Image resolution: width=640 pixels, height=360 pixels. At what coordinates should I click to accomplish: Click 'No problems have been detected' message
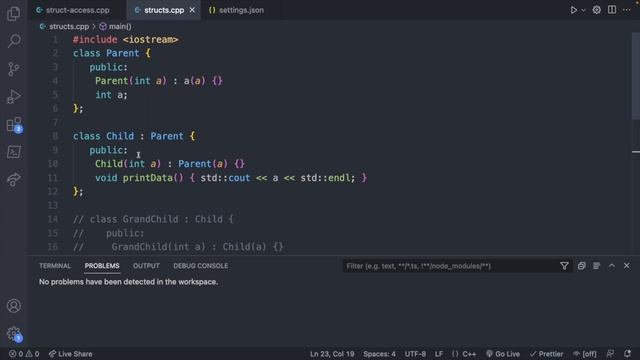pos(129,282)
